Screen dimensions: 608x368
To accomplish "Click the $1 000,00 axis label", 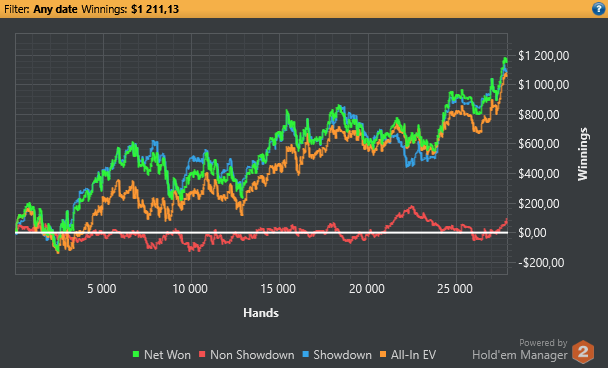I will [544, 85].
